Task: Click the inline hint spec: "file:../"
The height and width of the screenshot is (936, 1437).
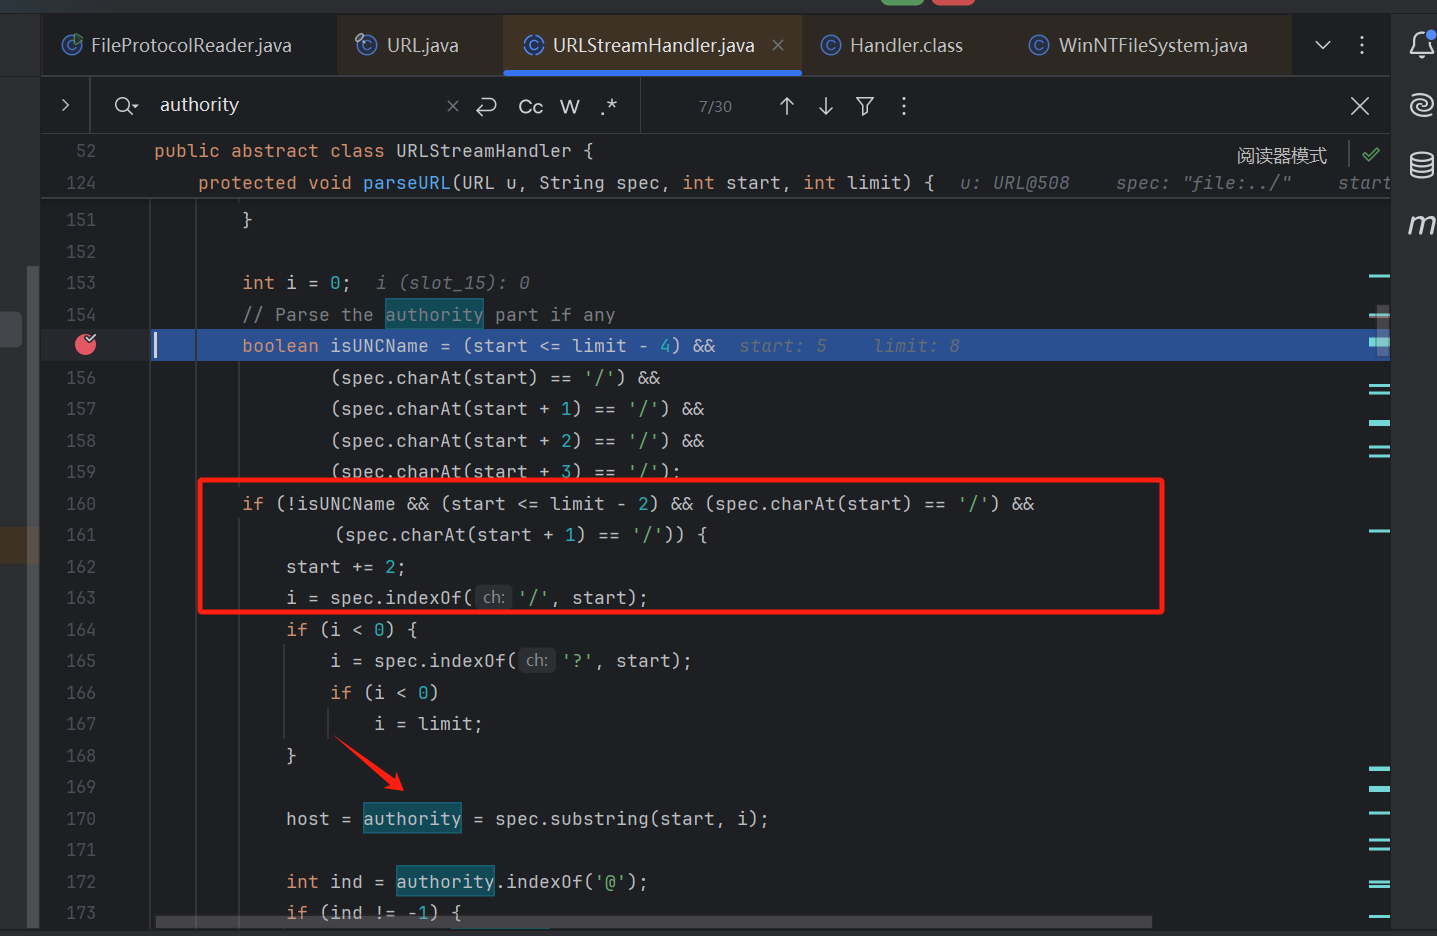Action: click(1203, 183)
